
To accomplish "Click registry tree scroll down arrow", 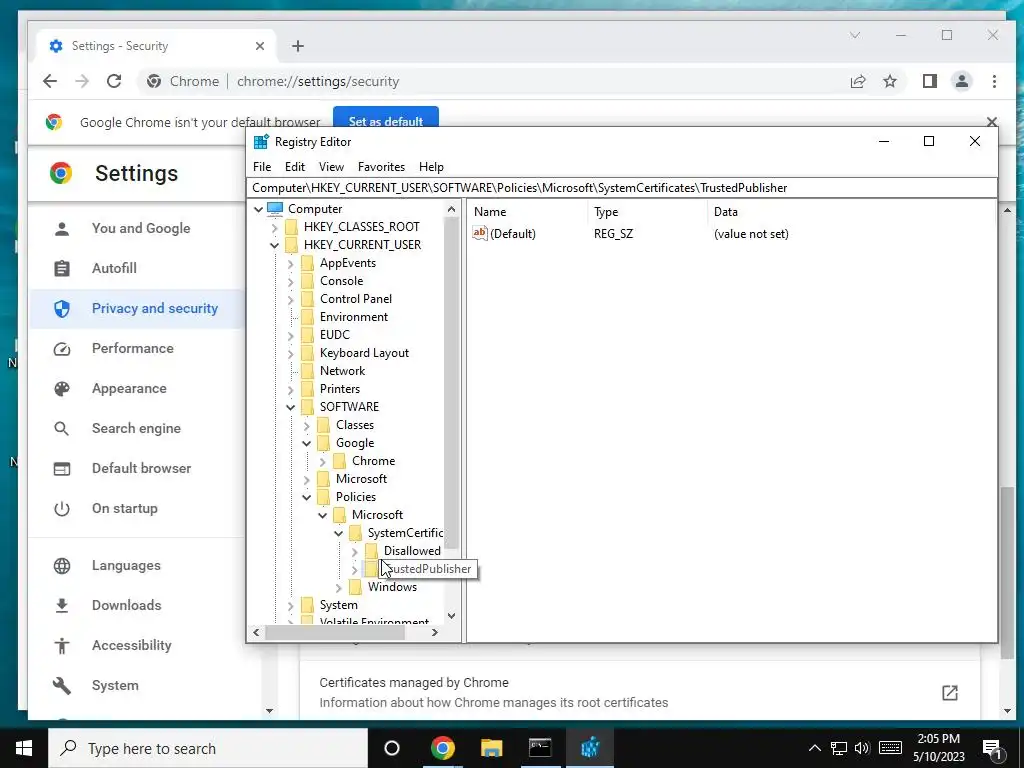I will [x=451, y=616].
